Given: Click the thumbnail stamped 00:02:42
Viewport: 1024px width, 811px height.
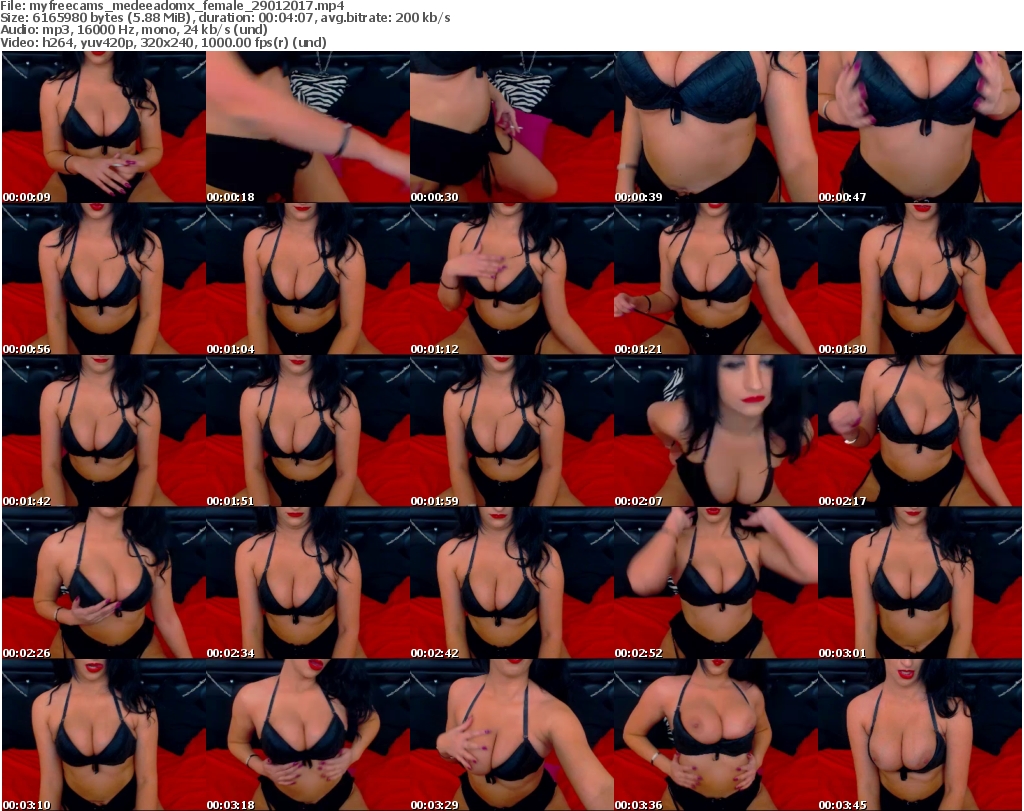Looking at the screenshot, I should [512, 583].
